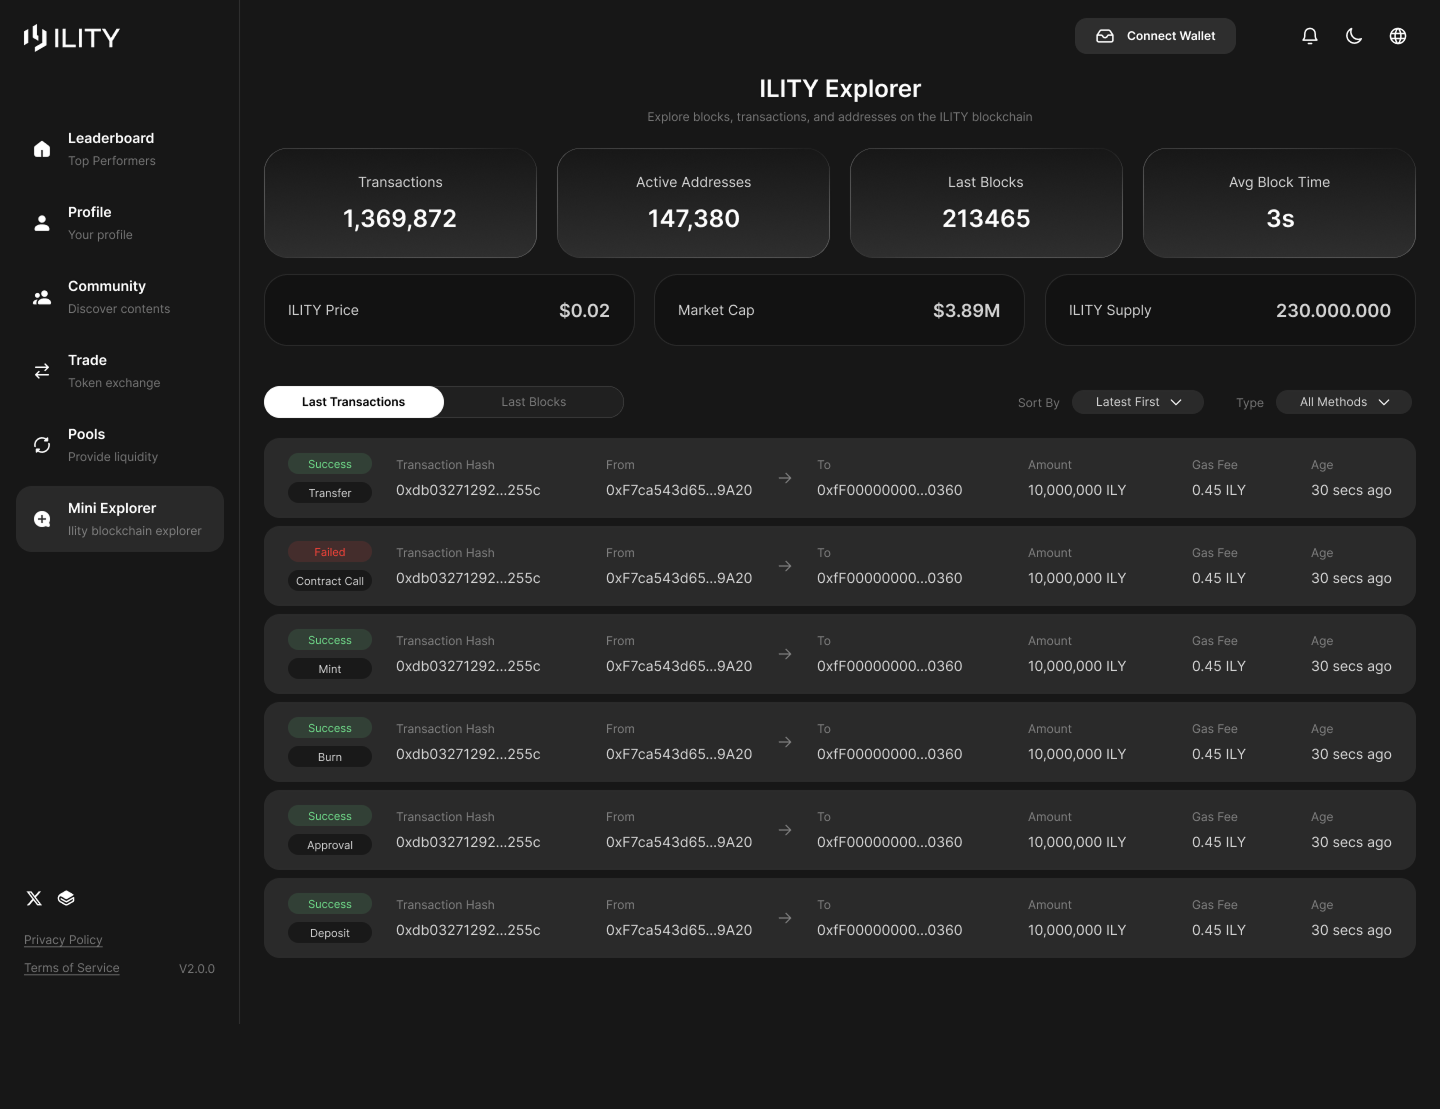Open the ILITY logo in the sidebar
1440x1109 pixels.
click(x=71, y=37)
